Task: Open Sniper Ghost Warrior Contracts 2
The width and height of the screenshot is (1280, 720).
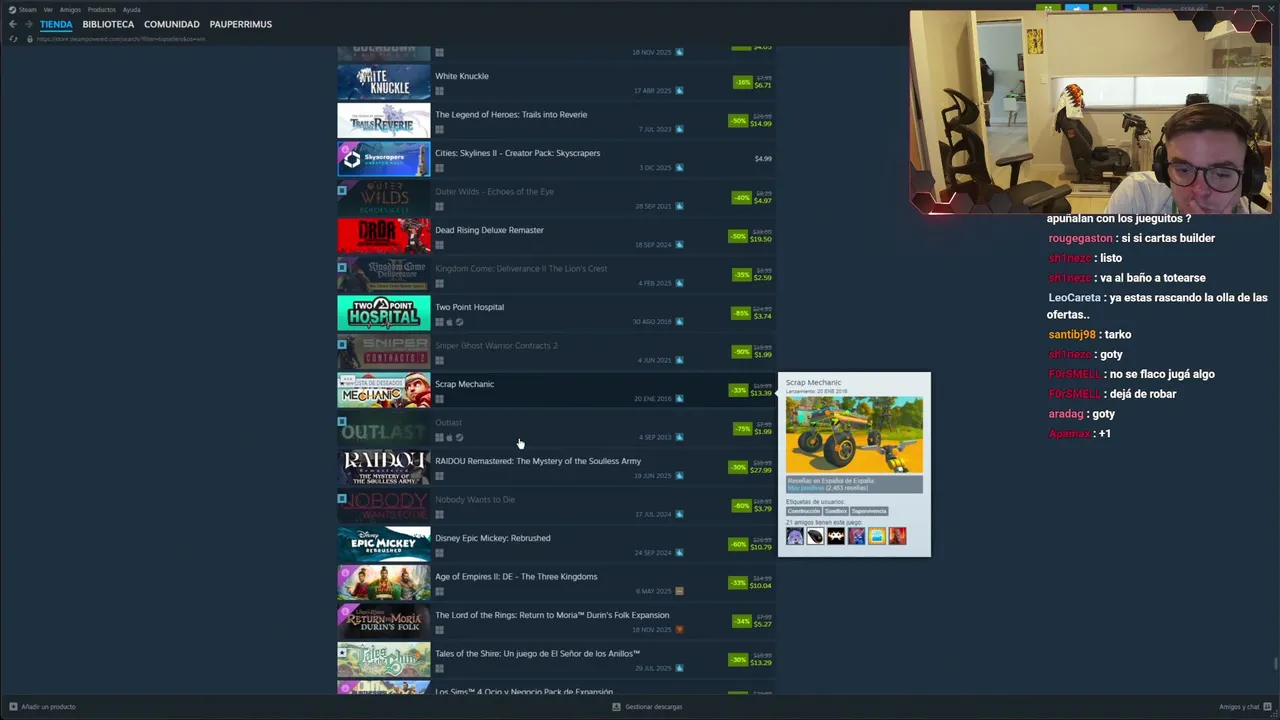Action: pos(556,352)
